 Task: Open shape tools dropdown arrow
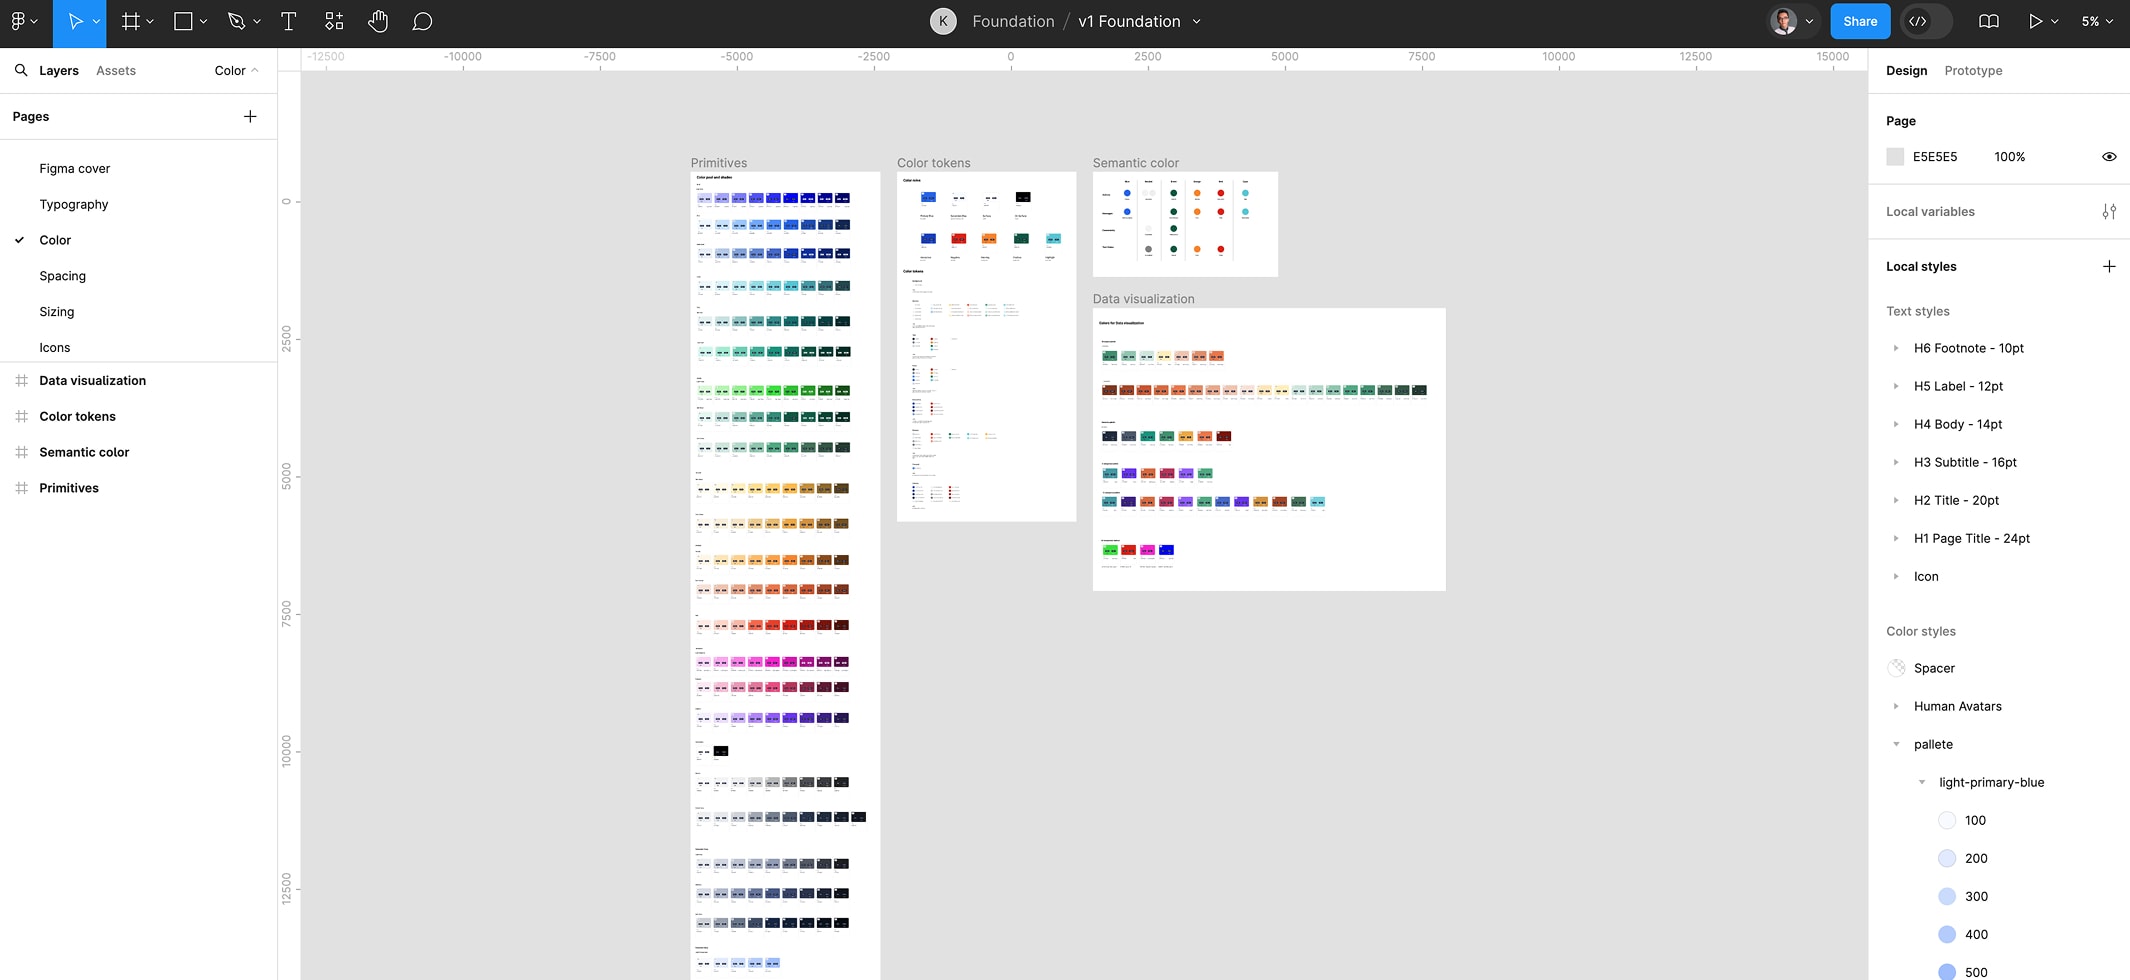[x=204, y=21]
